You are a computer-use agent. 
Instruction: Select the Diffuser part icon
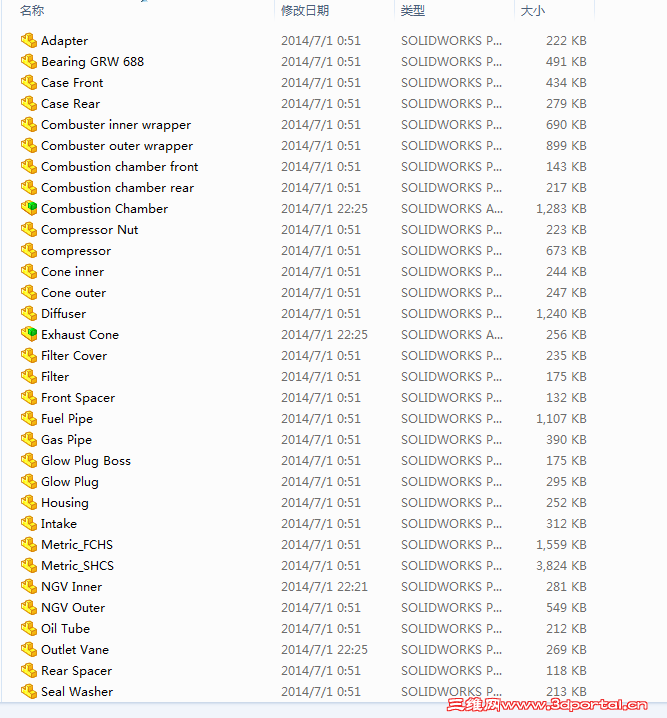29,314
